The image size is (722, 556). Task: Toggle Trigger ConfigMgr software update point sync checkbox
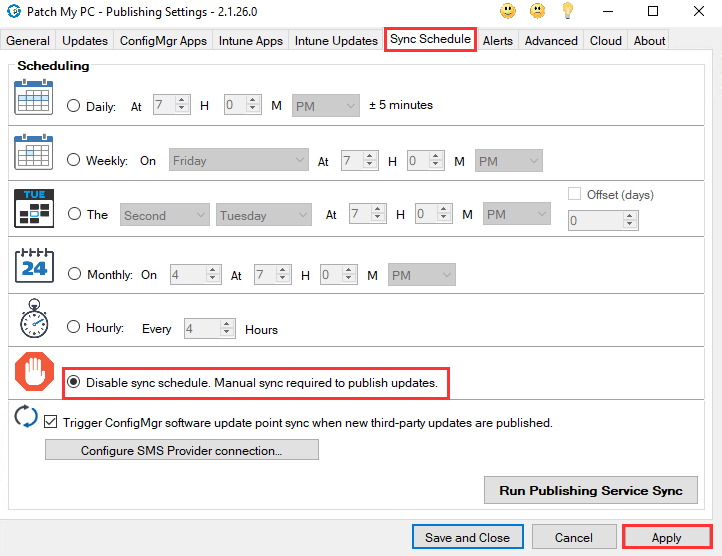[x=51, y=422]
